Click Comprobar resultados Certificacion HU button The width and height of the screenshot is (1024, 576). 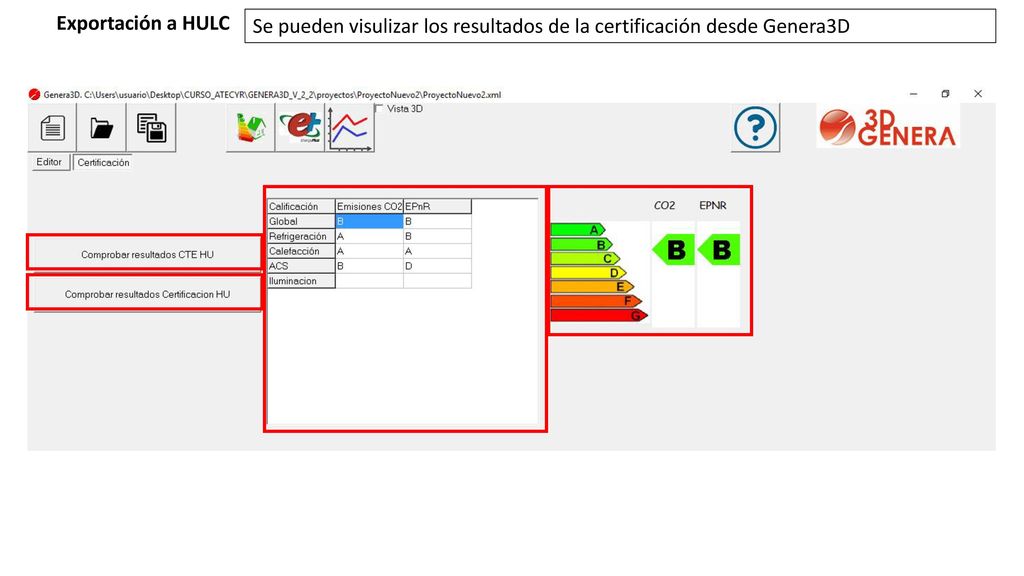[147, 294]
